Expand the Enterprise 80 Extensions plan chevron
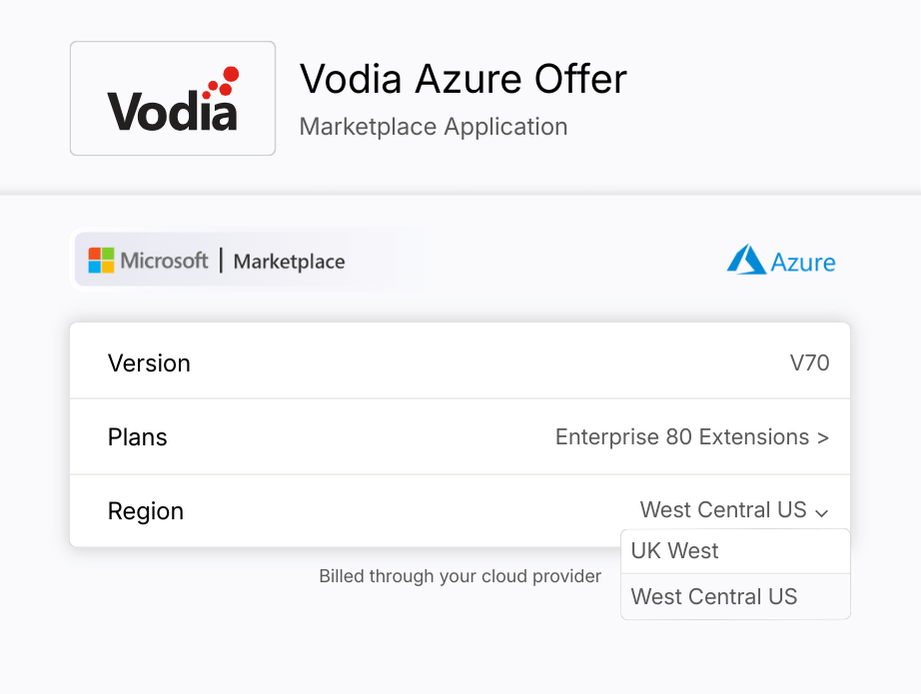 [827, 437]
